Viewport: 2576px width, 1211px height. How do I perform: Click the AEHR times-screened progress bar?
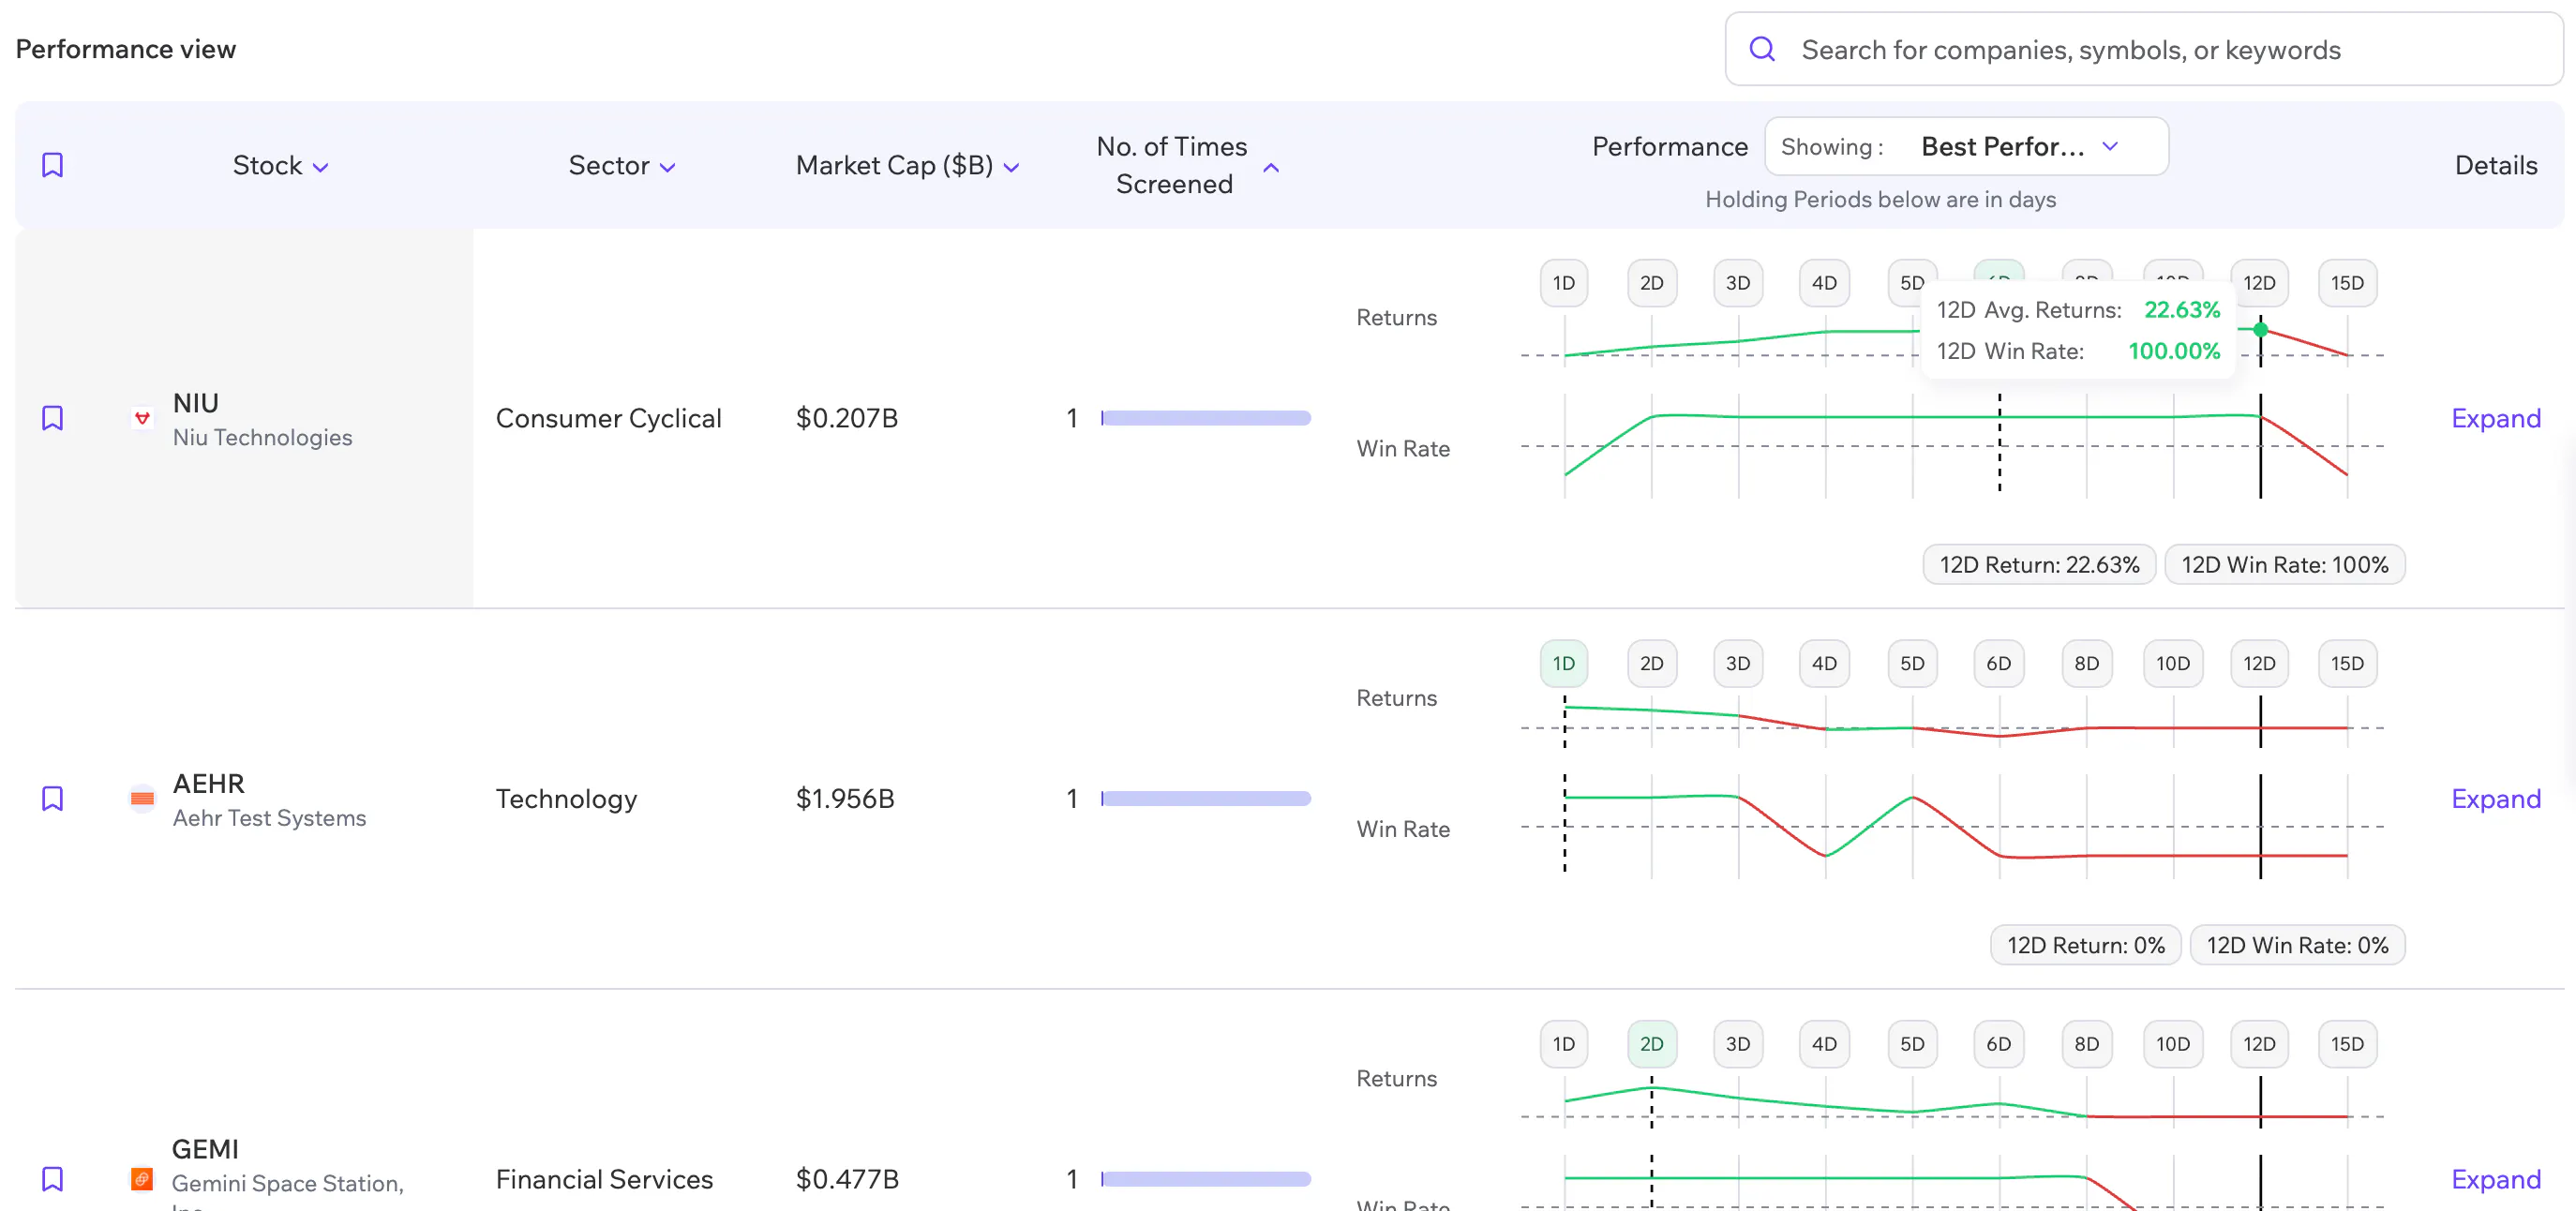coord(1206,798)
